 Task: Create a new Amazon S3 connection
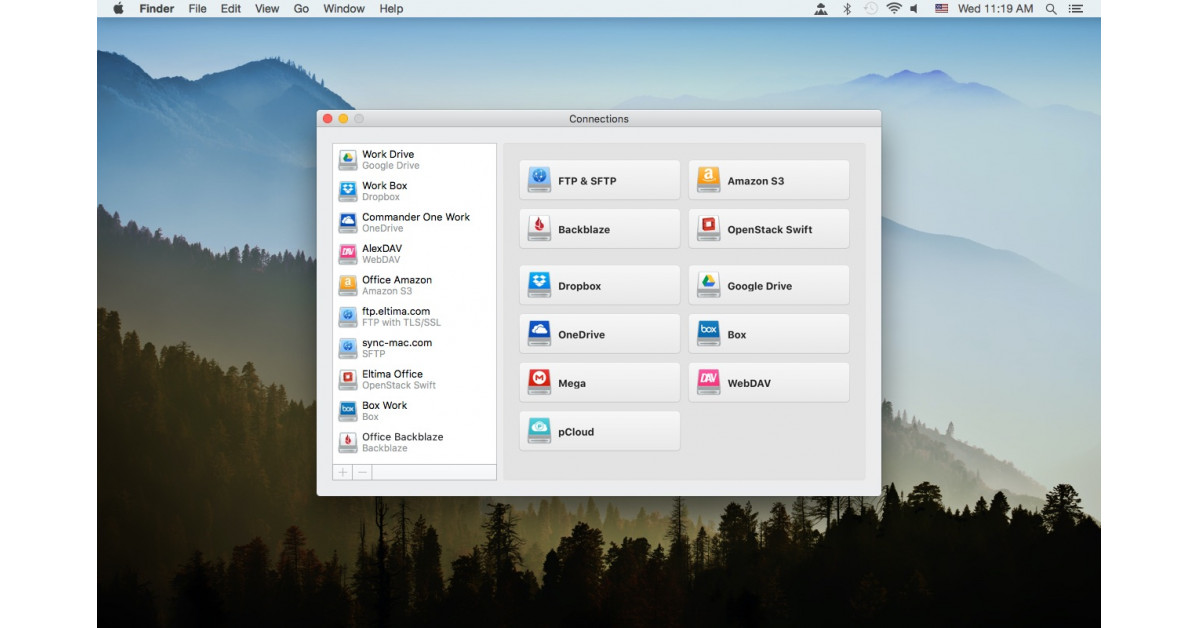pos(769,180)
